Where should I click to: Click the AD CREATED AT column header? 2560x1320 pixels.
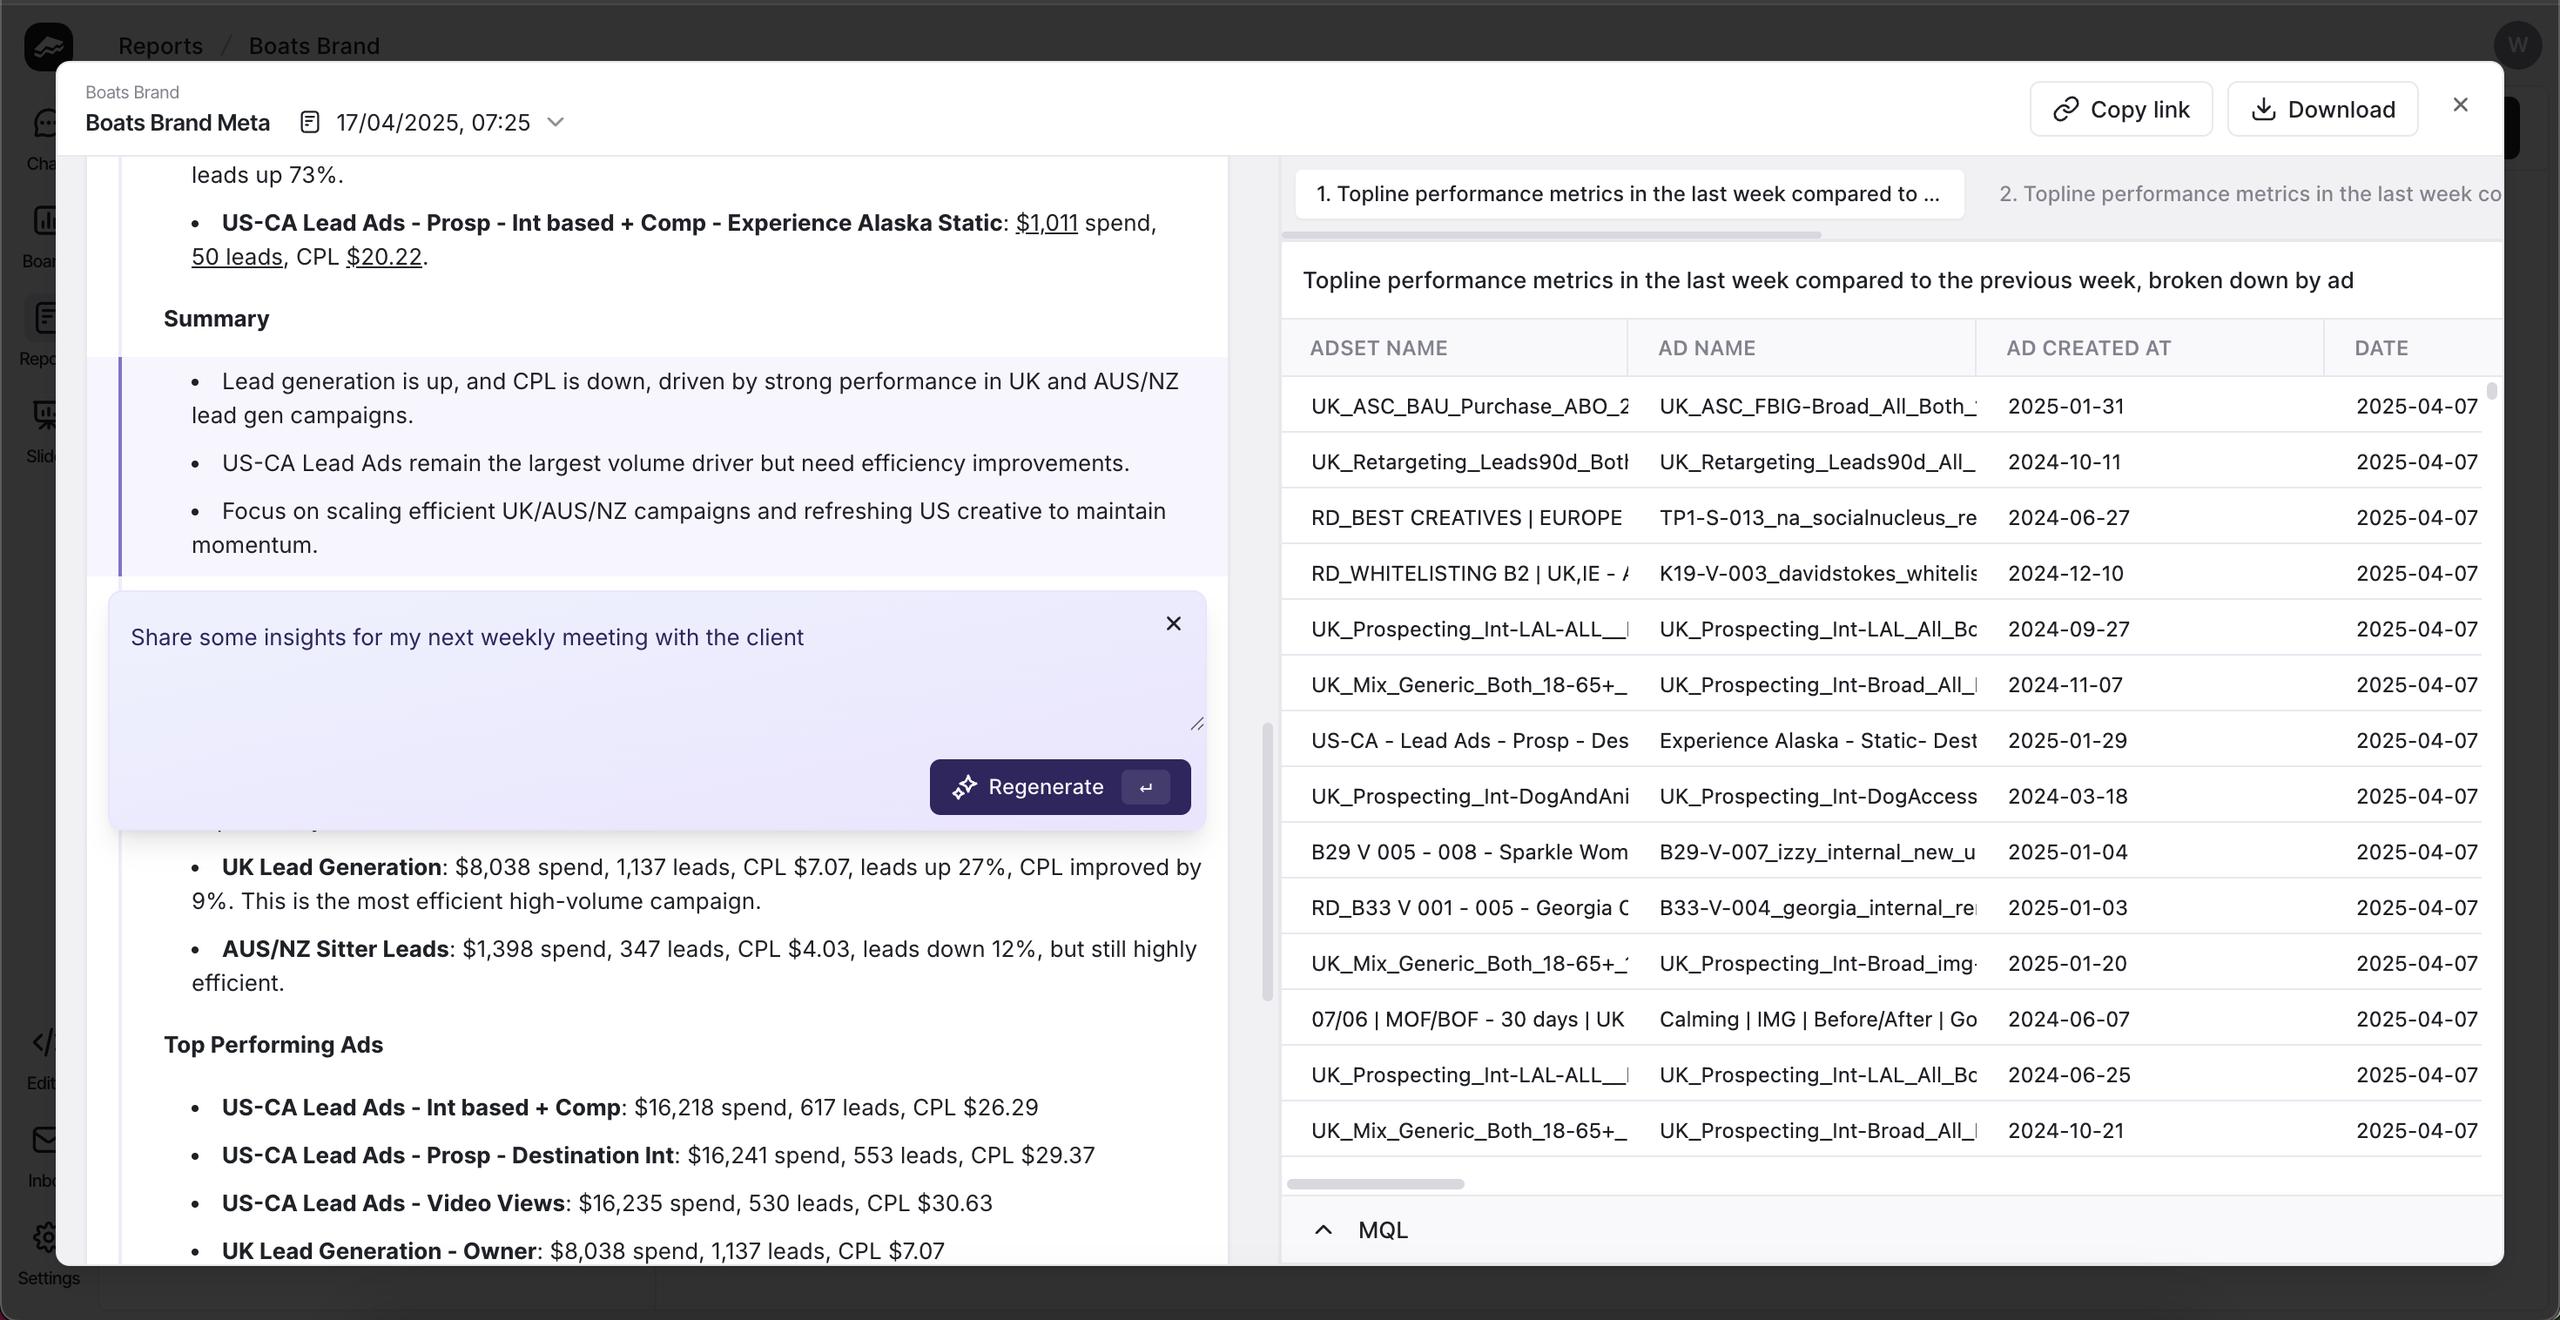(x=2088, y=348)
